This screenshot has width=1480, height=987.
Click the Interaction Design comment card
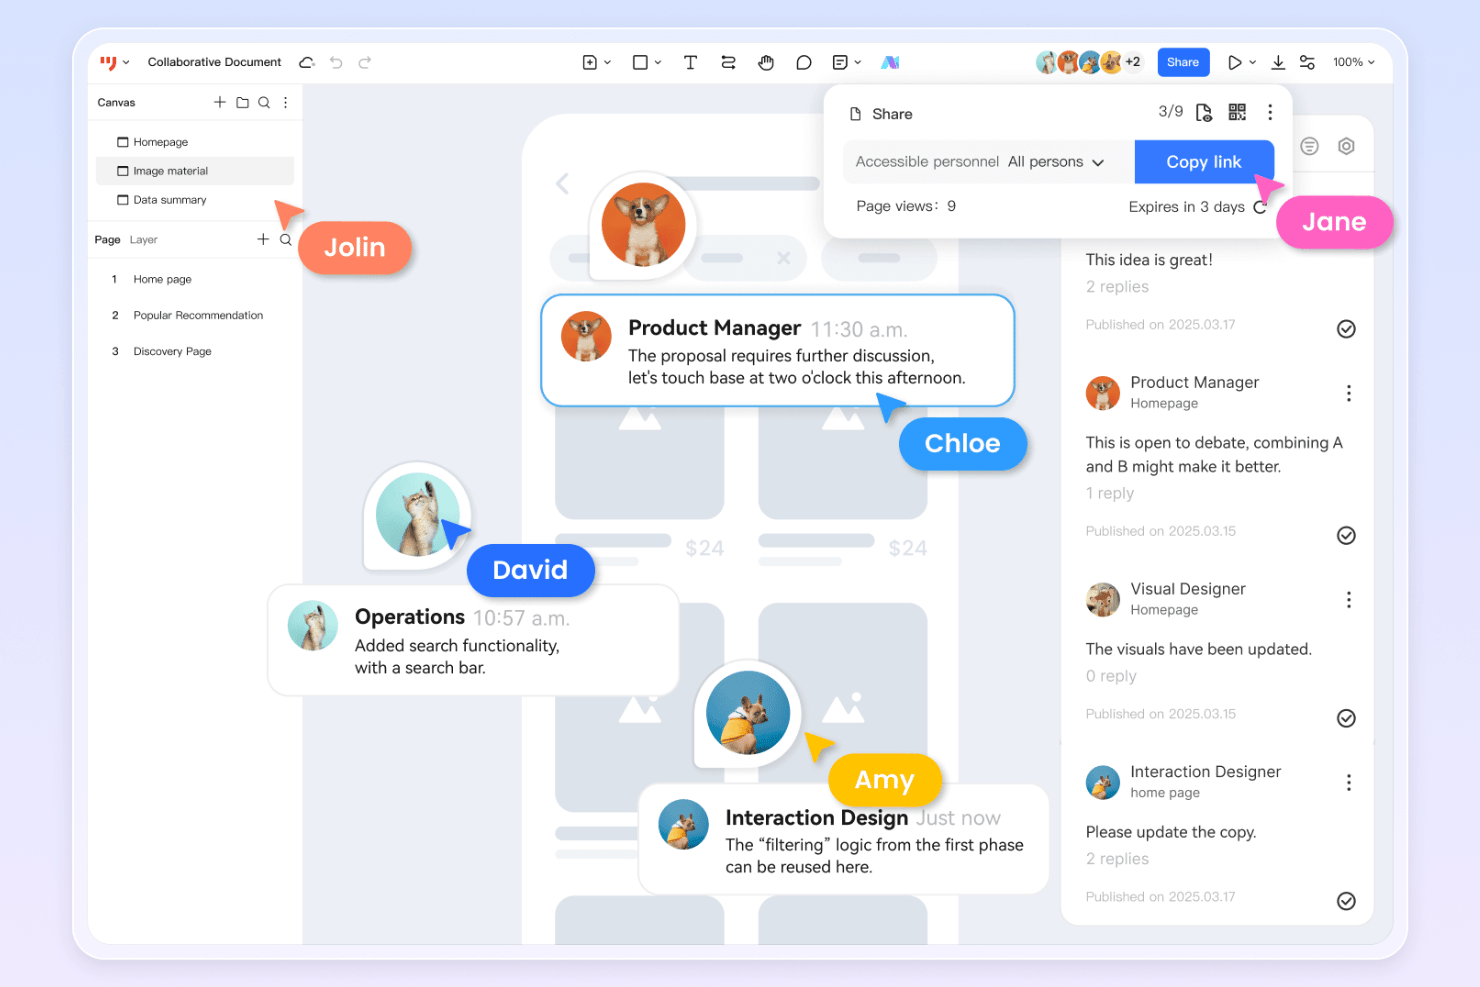pos(843,839)
